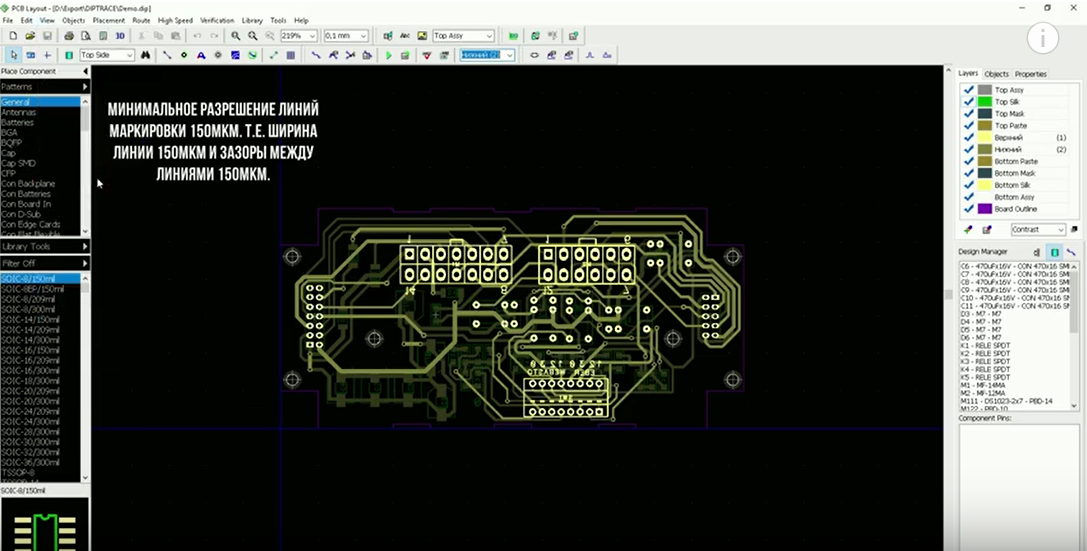Toggle the Нижний (2) layer visibility
The height and width of the screenshot is (551, 1087).
pos(969,150)
